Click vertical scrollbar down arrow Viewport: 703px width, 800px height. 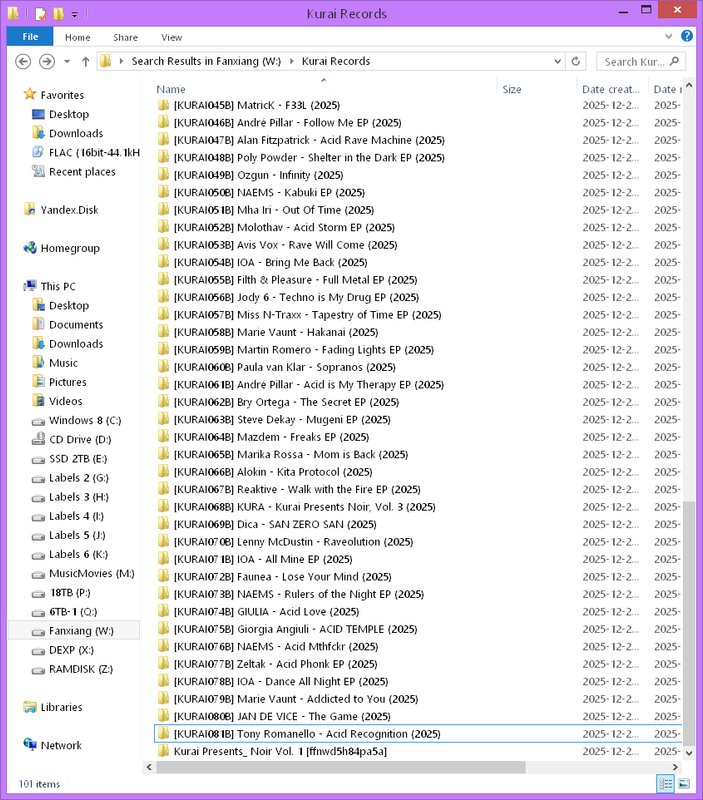click(689, 753)
